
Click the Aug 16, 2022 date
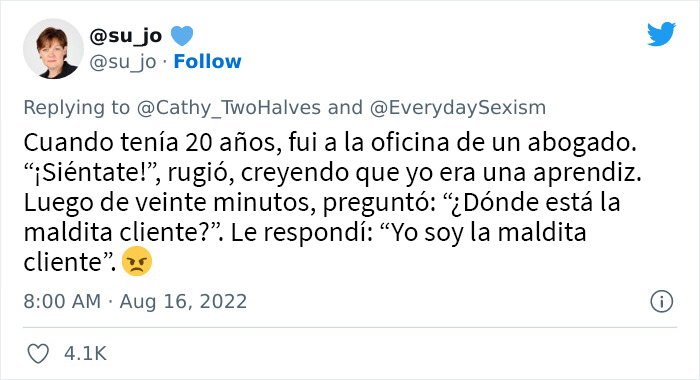183,301
